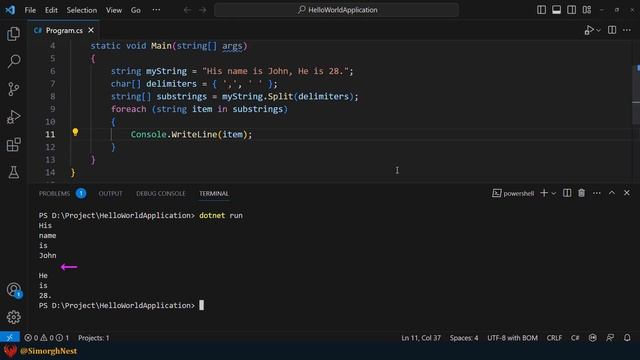The width and height of the screenshot is (640, 360).
Task: Close the Program.cs tab
Action: click(91, 30)
